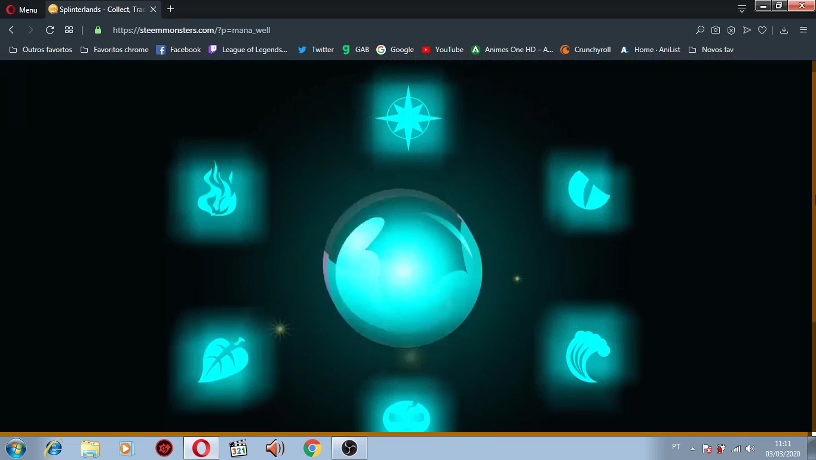Image resolution: width=816 pixels, height=460 pixels.
Task: Open the tray volume control
Action: pos(750,448)
